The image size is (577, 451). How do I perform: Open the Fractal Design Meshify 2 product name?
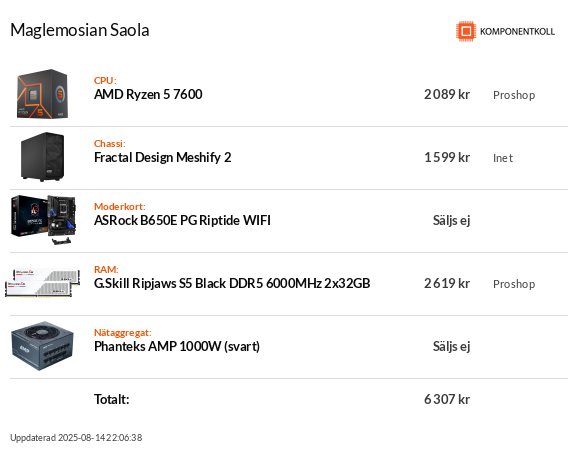pyautogui.click(x=163, y=157)
